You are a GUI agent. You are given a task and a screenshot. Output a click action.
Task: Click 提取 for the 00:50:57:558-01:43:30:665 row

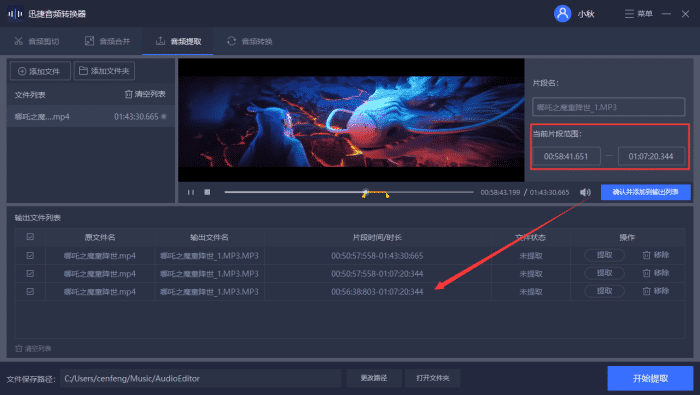coord(604,255)
